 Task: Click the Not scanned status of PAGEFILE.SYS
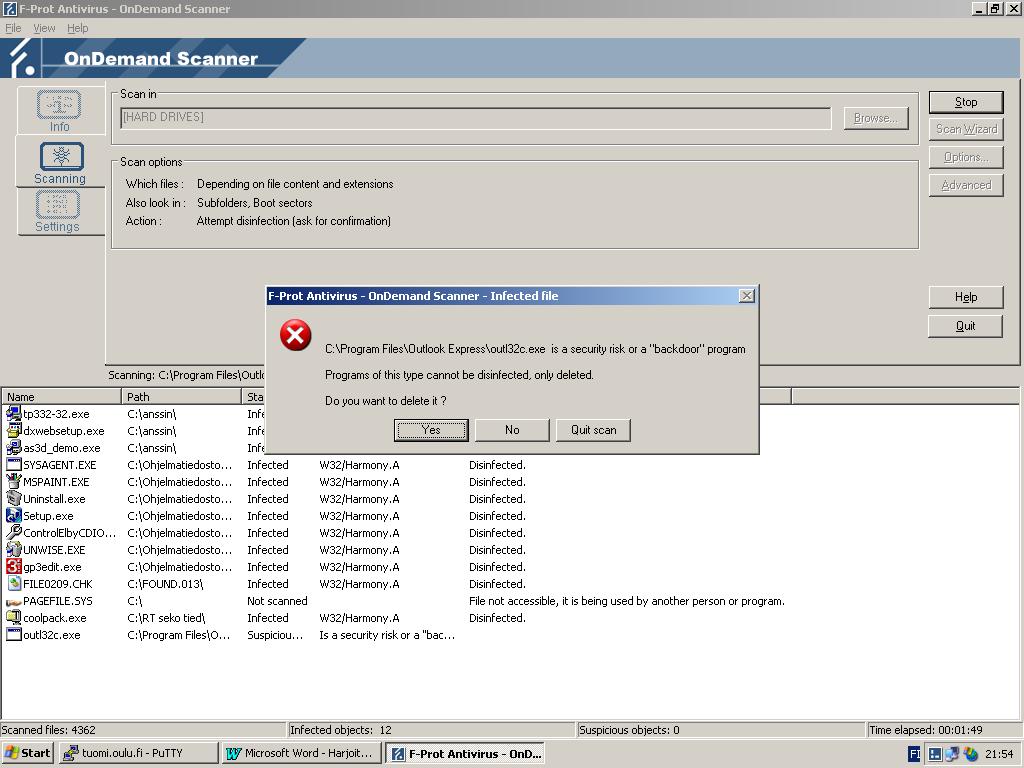(x=277, y=601)
